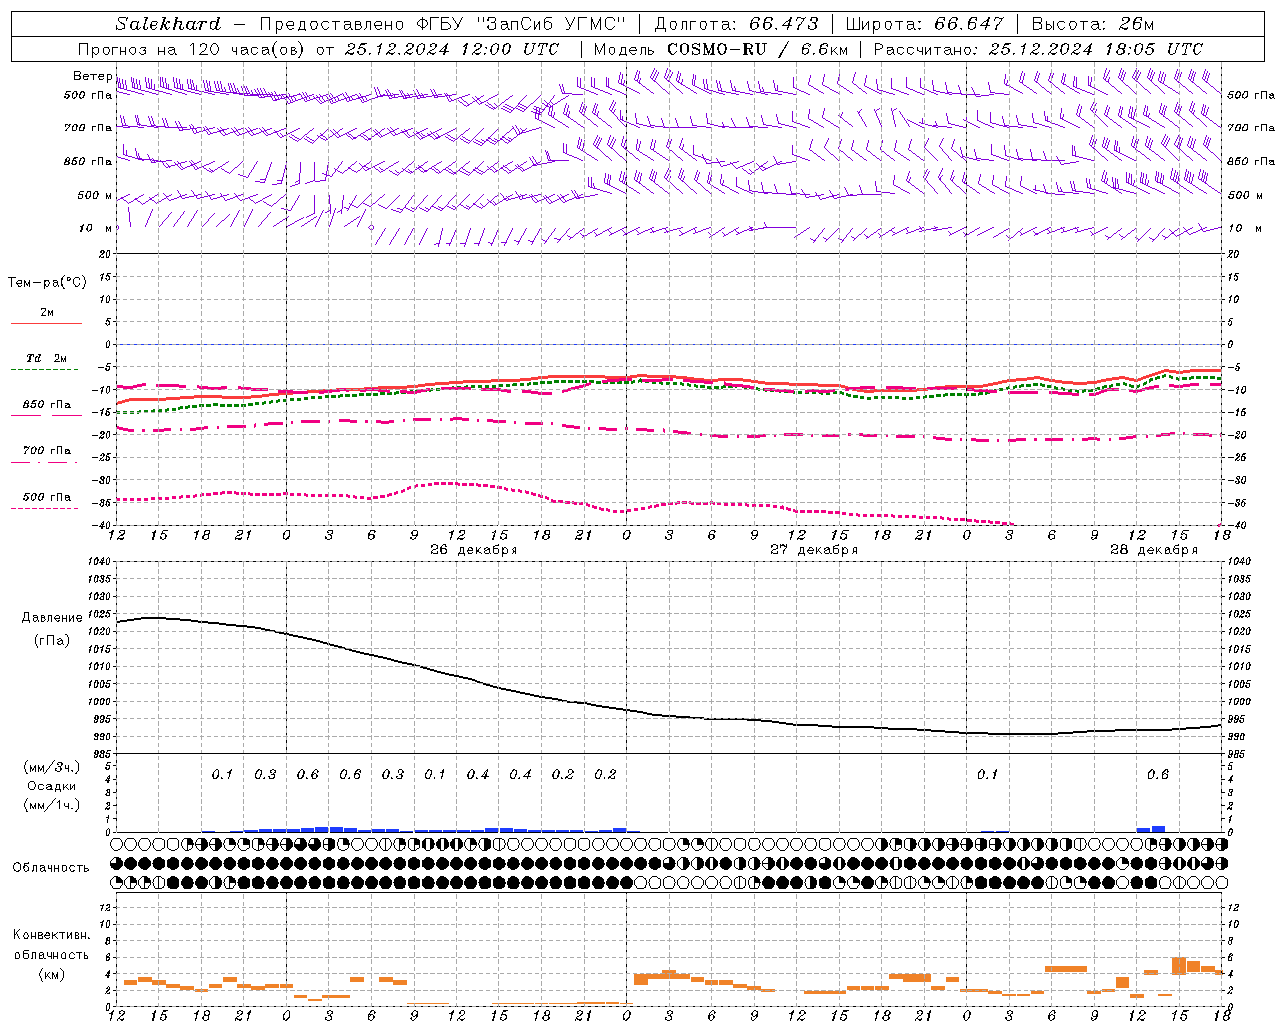This screenshot has width=1280, height=1024.
Task: Click the 'Давление' pressure panel label
Action: click(52, 618)
